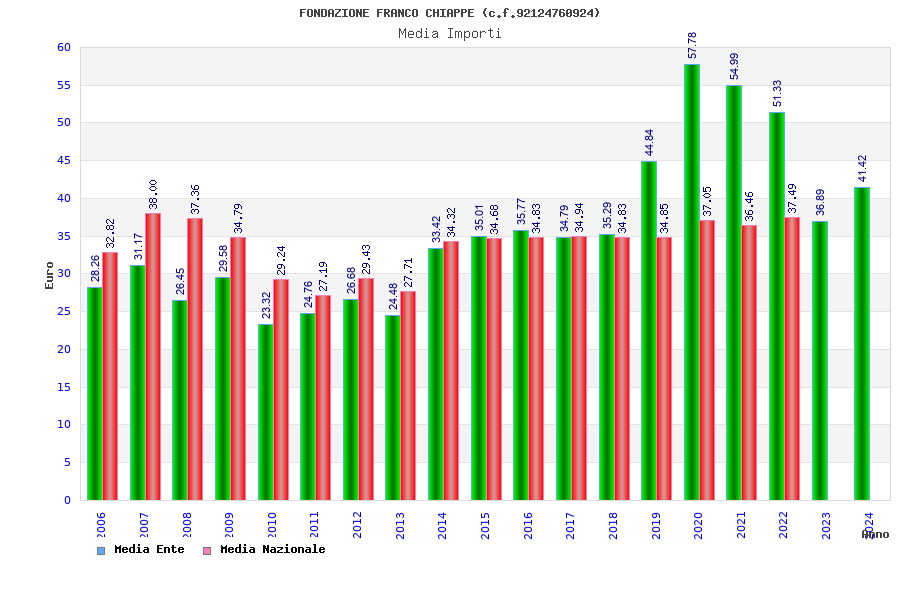The height and width of the screenshot is (600, 900).
Task: Click the 2006 green bar labeled 28.26
Action: point(95,393)
